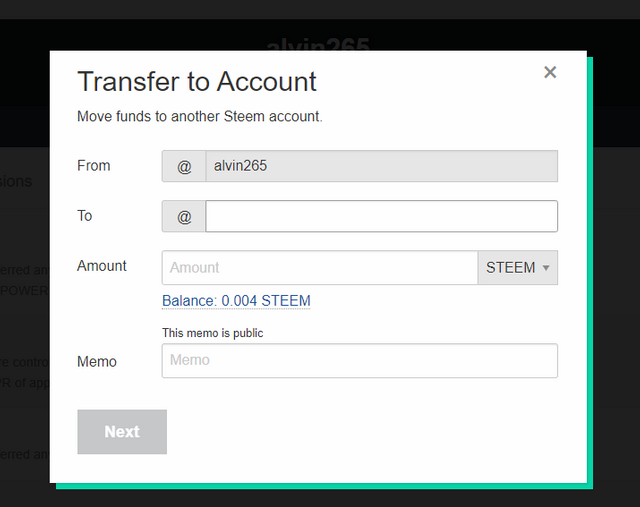Click 'Move funds to another Steem account.' text
Viewport: 640px width, 507px height.
click(x=200, y=116)
